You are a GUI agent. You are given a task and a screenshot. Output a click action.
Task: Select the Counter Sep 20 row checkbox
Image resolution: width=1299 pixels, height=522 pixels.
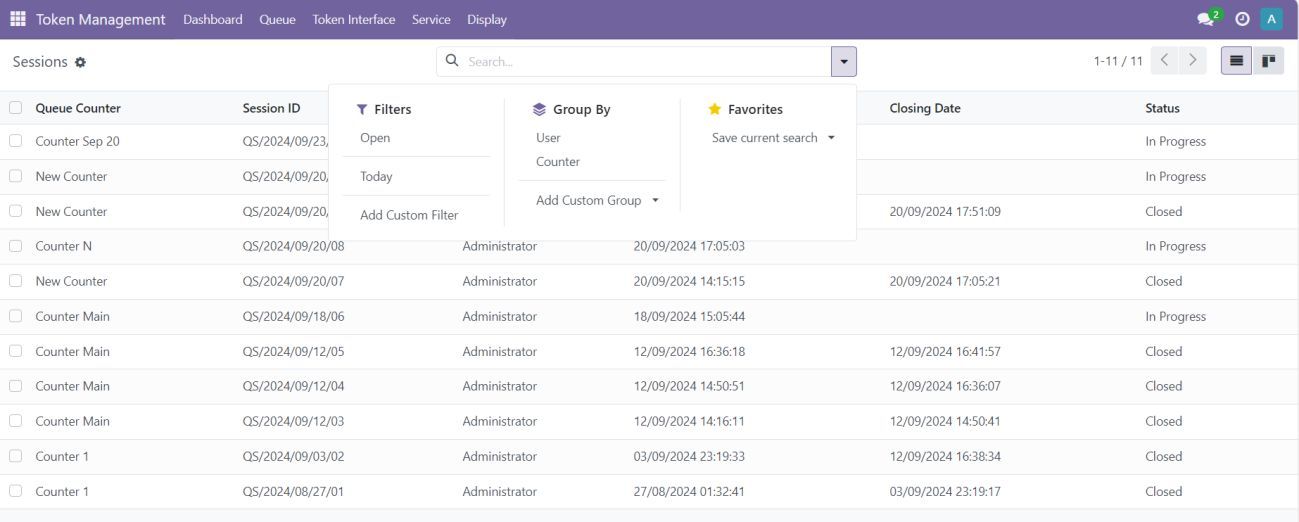[15, 141]
